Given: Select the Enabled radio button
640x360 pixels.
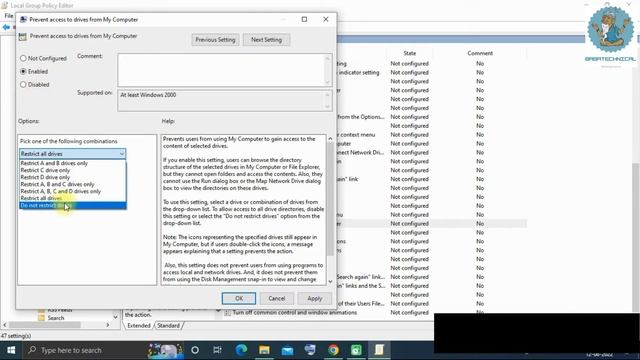Looking at the screenshot, I should pyautogui.click(x=23, y=71).
